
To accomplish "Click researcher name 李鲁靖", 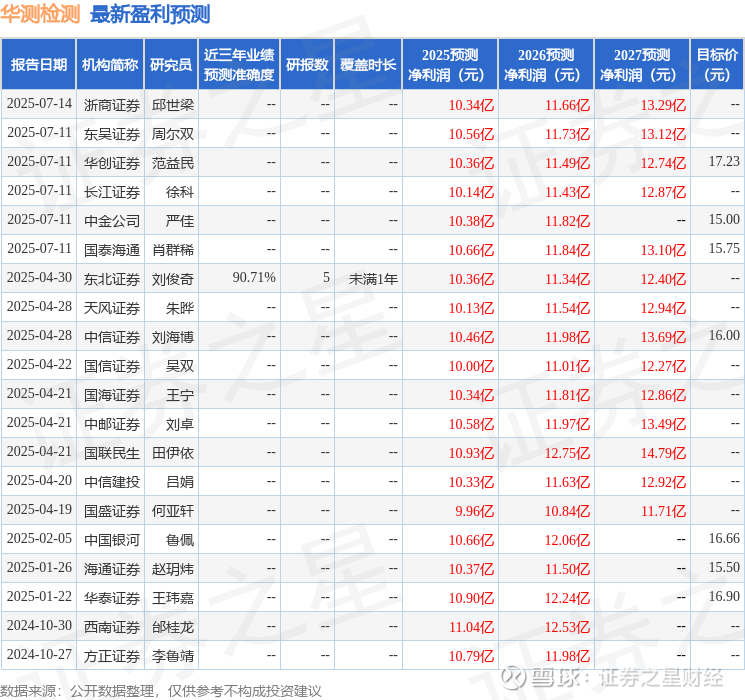I will coord(172,656).
